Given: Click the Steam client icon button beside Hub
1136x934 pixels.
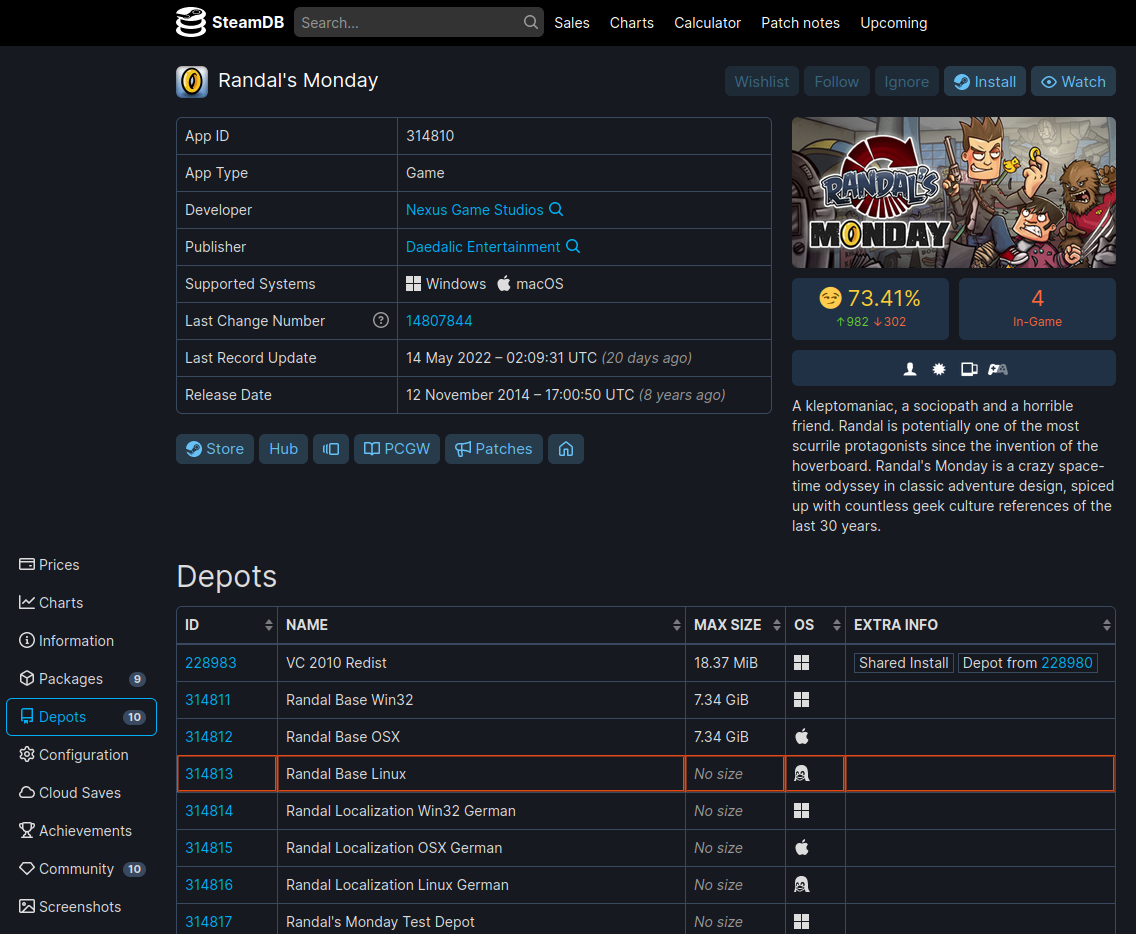Looking at the screenshot, I should [x=331, y=449].
